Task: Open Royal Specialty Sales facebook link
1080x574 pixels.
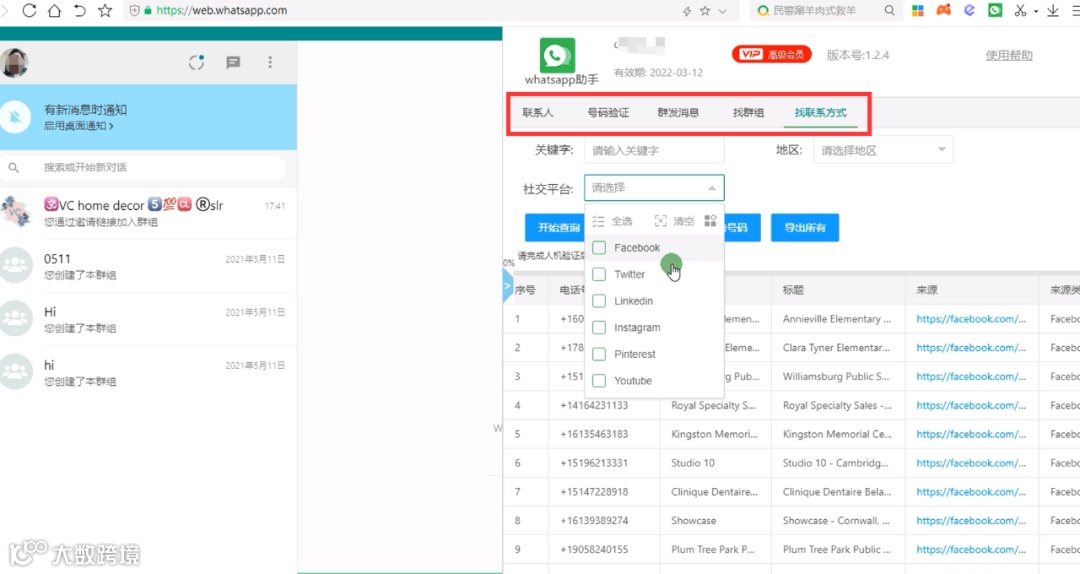Action: point(971,405)
